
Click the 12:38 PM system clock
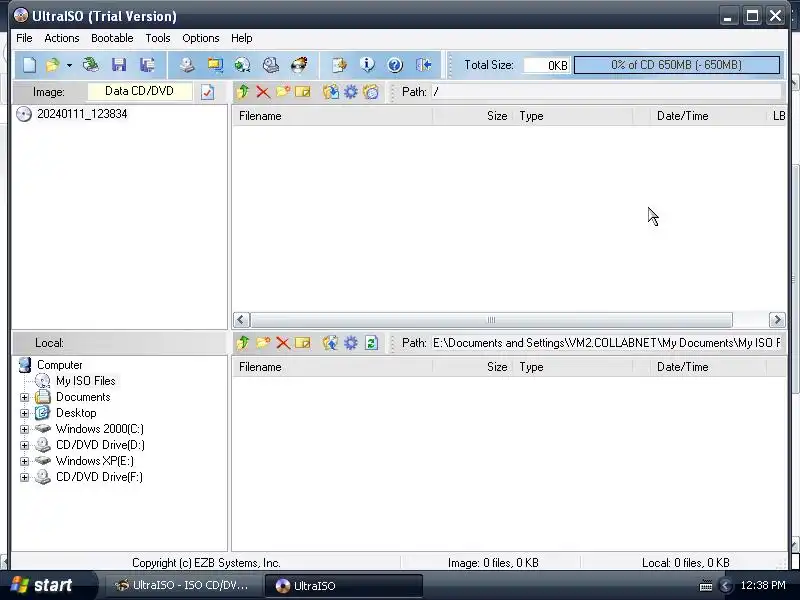pyautogui.click(x=763, y=585)
